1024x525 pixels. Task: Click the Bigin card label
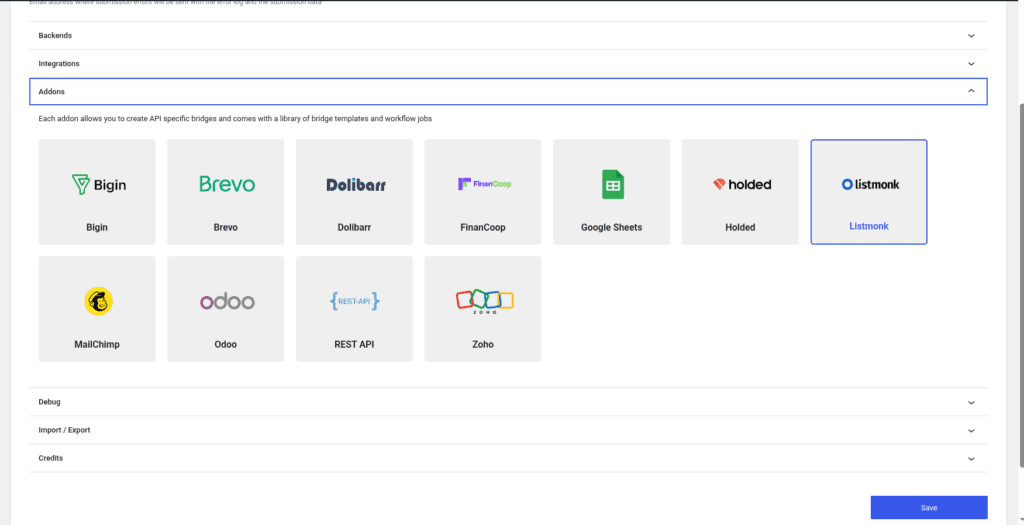pyautogui.click(x=97, y=227)
